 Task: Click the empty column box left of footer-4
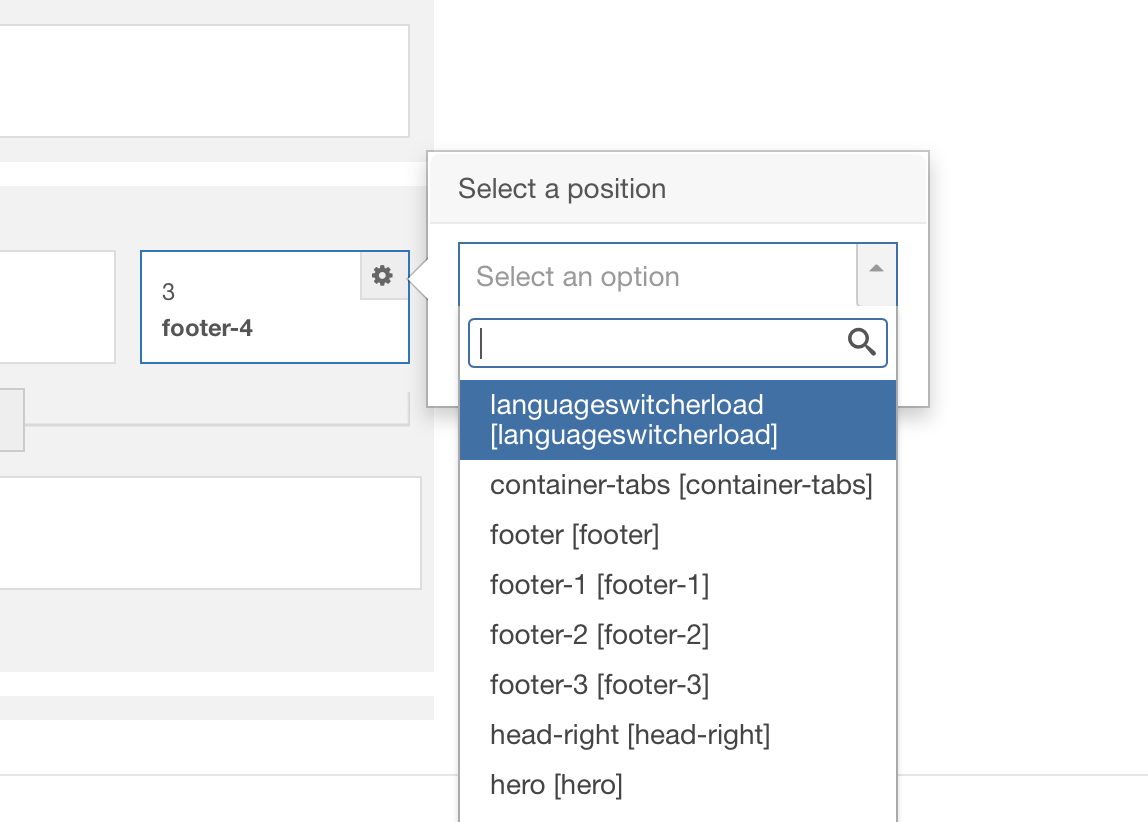[x=57, y=306]
